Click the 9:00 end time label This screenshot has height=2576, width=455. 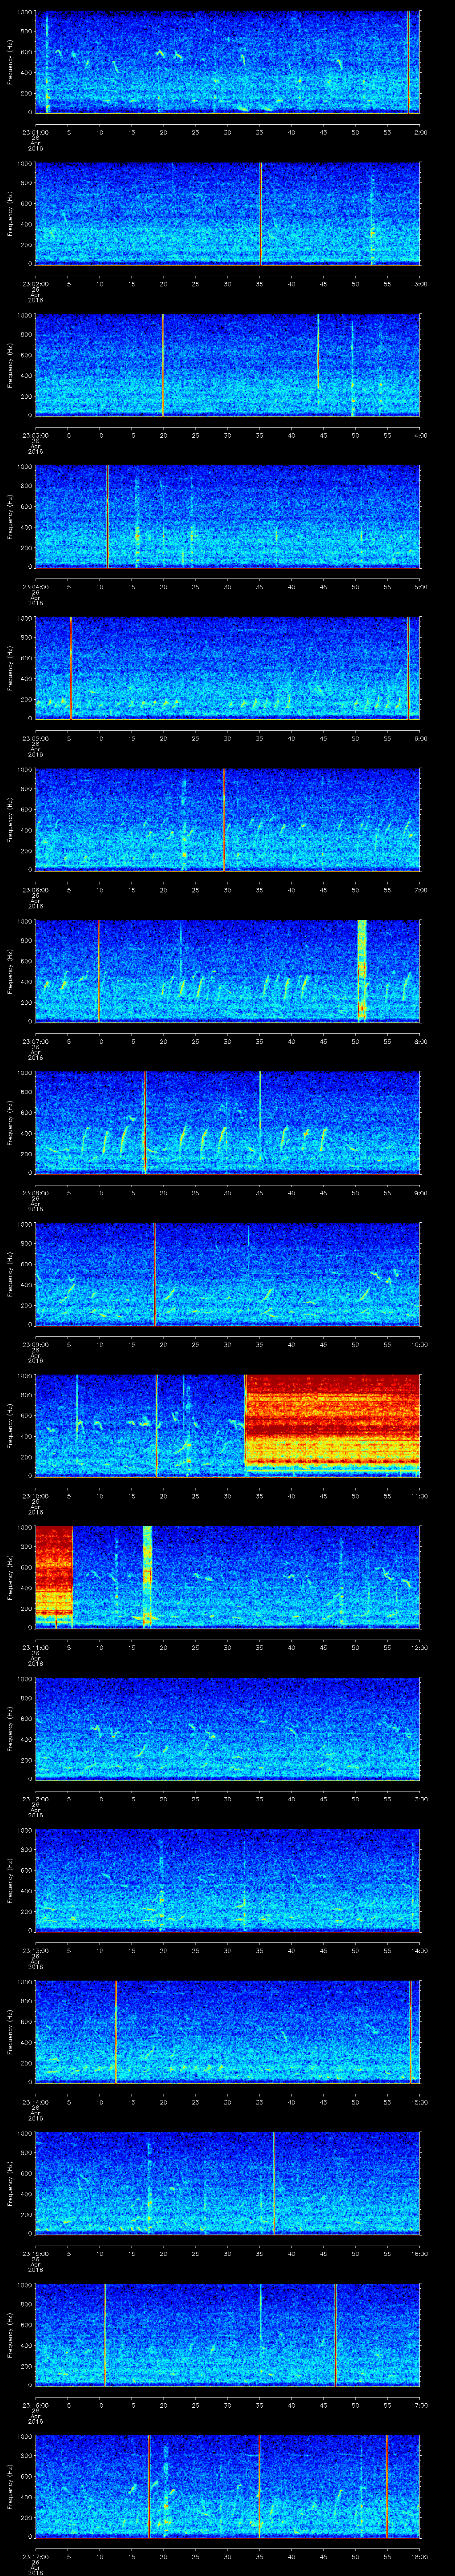click(x=420, y=1192)
